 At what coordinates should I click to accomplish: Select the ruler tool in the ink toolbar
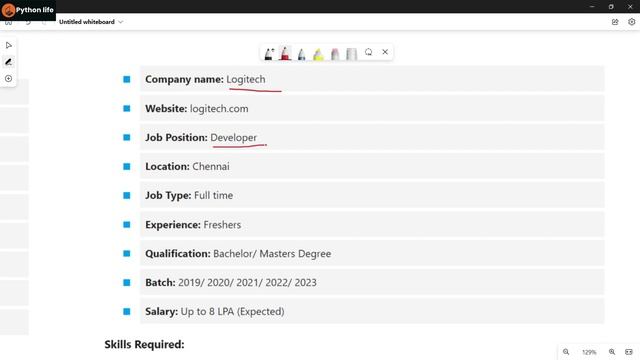pyautogui.click(x=351, y=54)
